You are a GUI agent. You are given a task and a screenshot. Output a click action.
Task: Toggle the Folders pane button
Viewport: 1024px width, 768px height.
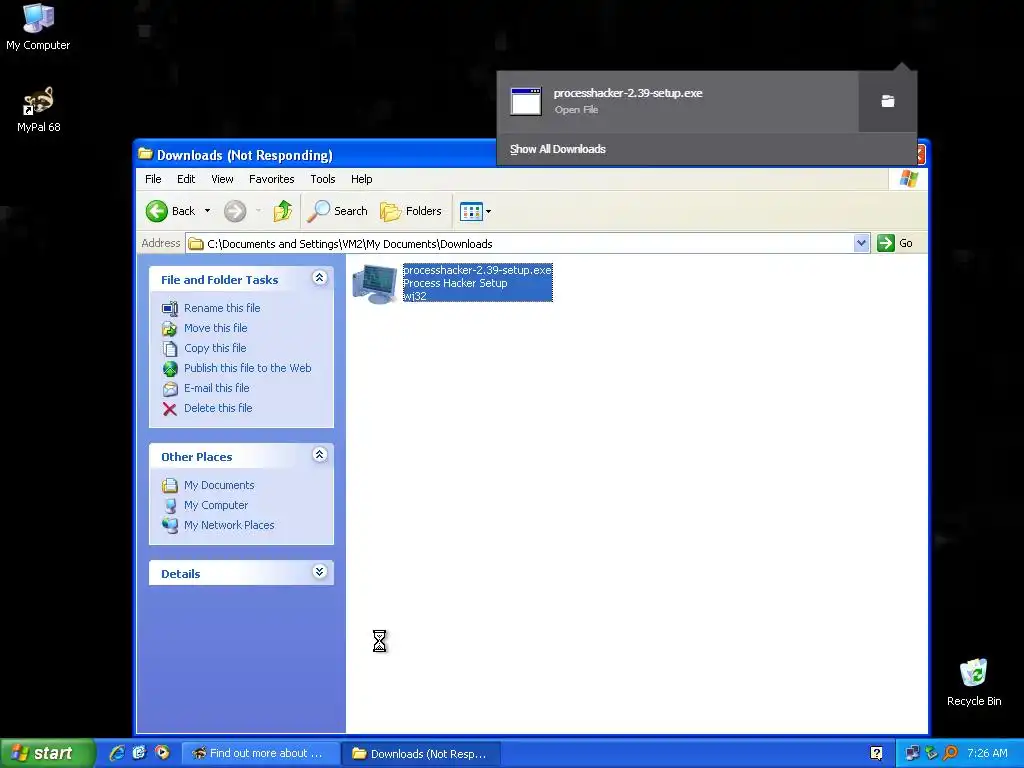411,211
